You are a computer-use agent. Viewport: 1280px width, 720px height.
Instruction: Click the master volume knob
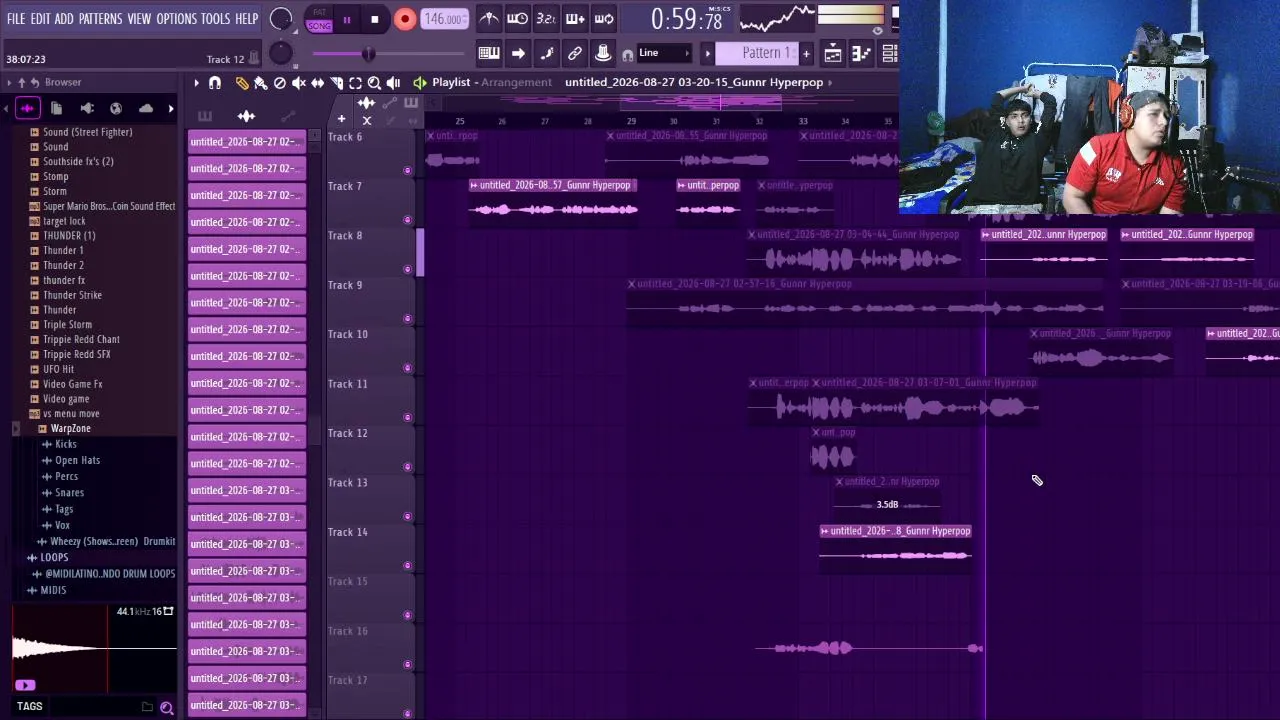click(x=282, y=20)
